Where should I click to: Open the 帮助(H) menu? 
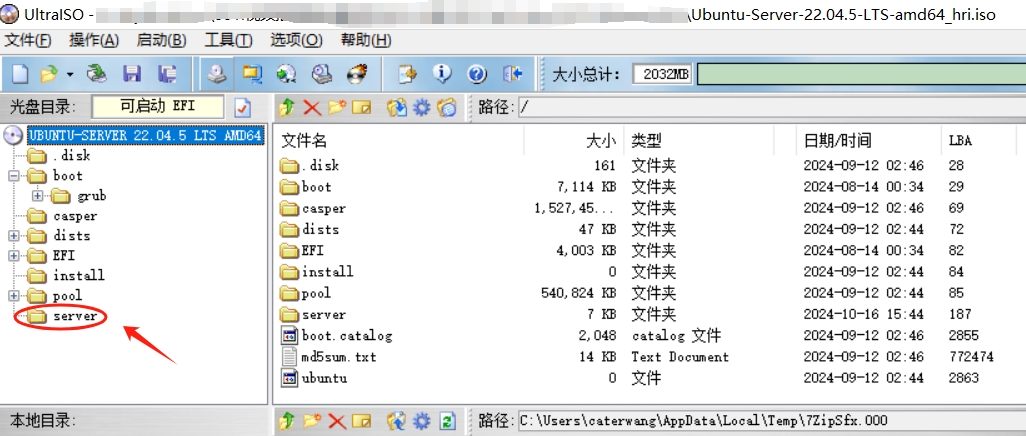(366, 41)
